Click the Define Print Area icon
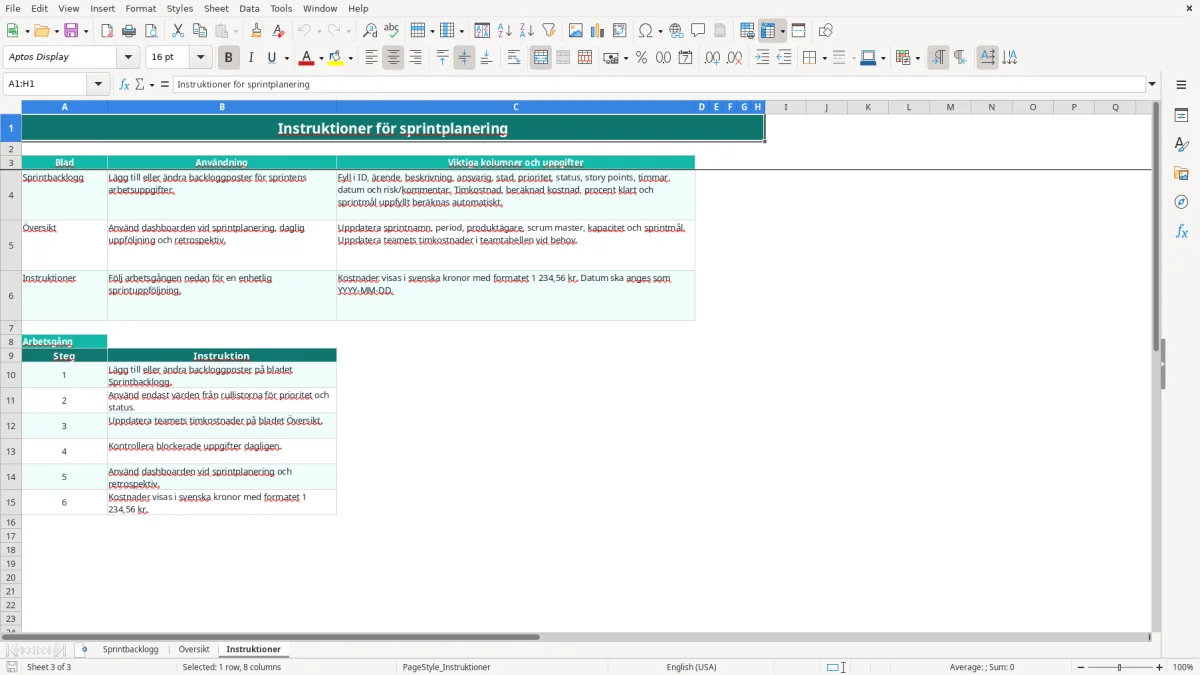 tap(747, 31)
